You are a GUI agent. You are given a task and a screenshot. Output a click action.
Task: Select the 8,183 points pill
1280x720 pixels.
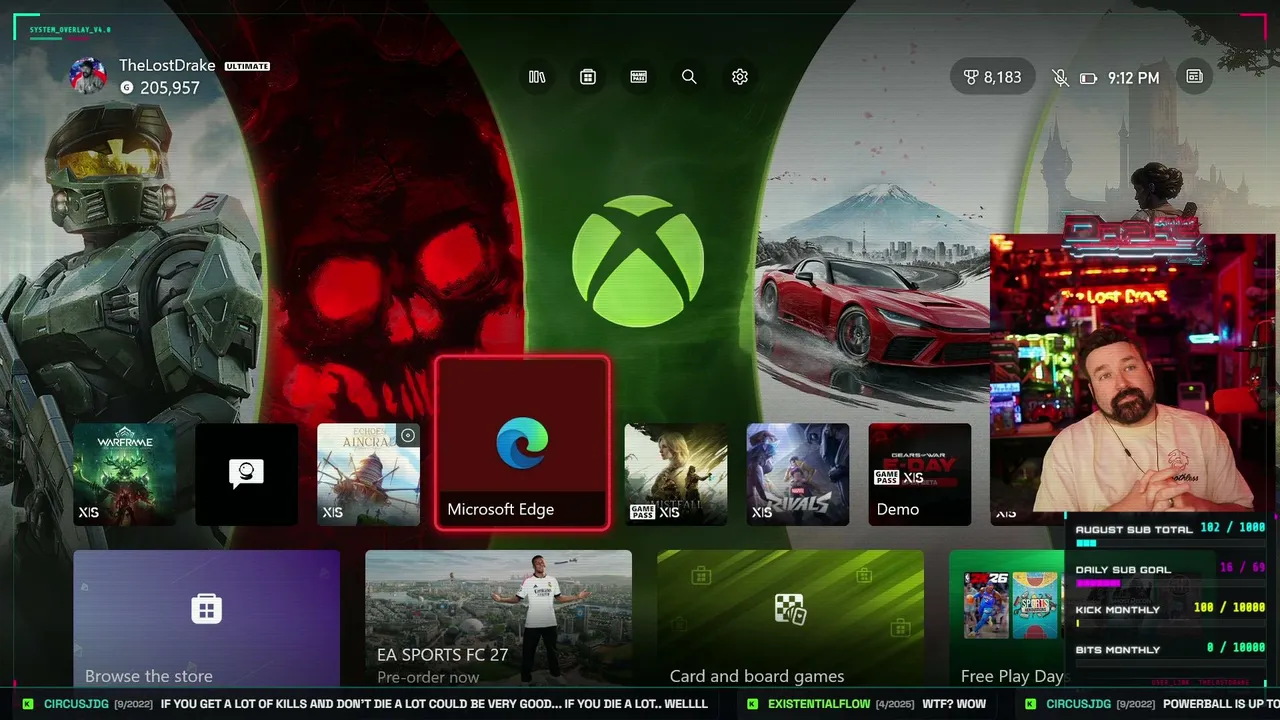[992, 77]
